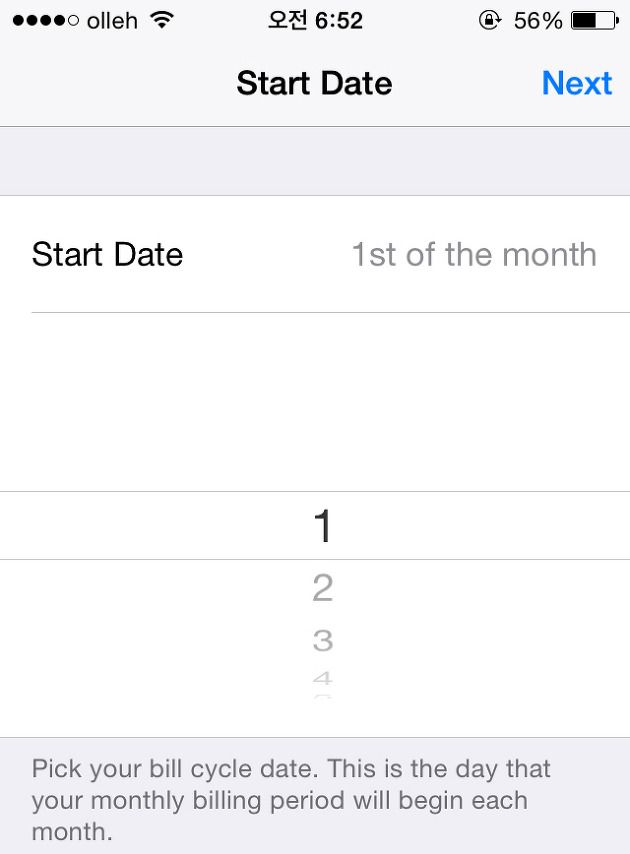Tap the olleh carrier label
Viewport: 630px width, 854px height.
tap(112, 21)
